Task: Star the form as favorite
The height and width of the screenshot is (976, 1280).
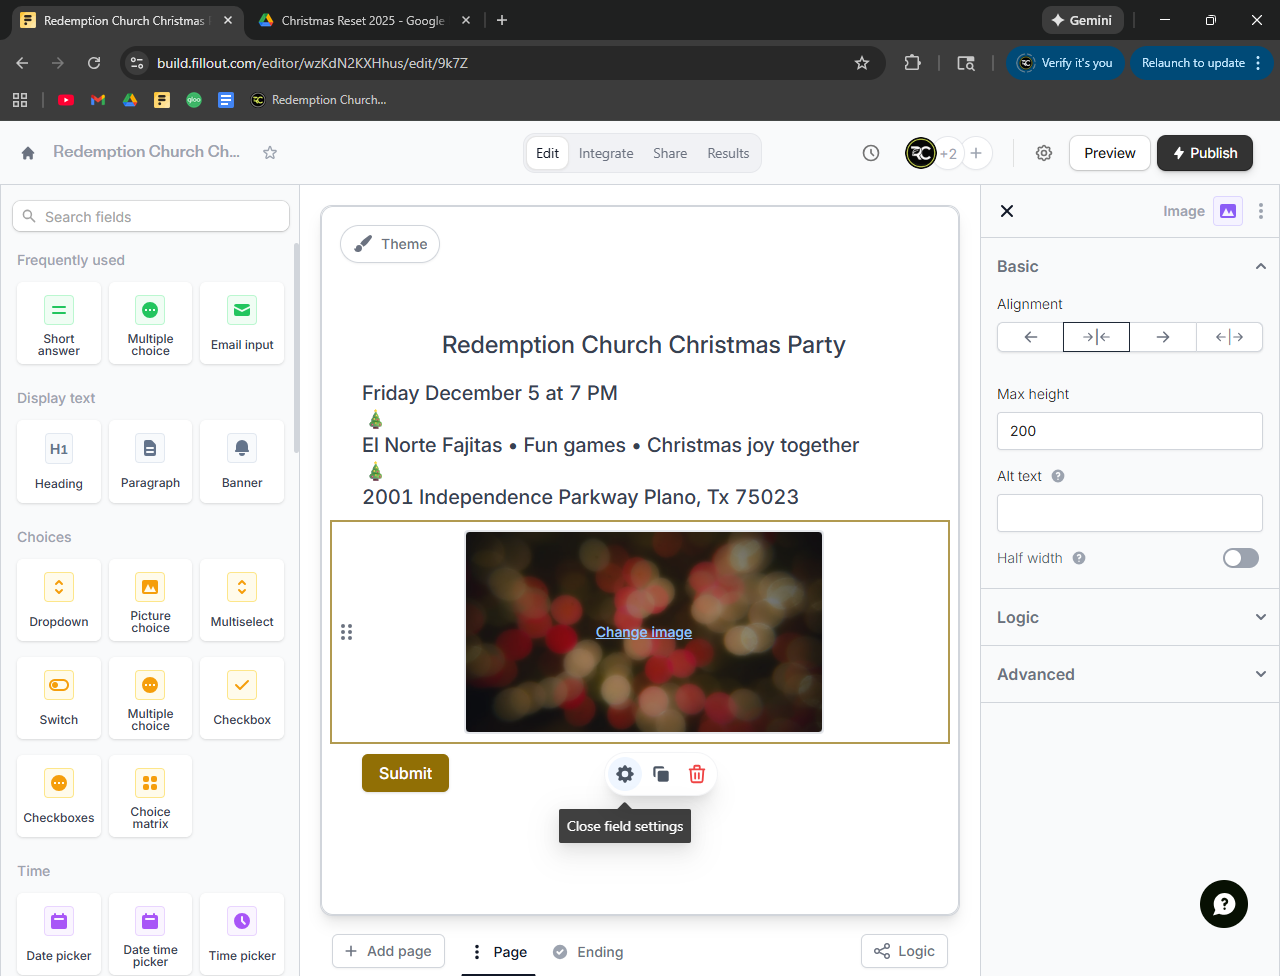Action: [x=270, y=152]
